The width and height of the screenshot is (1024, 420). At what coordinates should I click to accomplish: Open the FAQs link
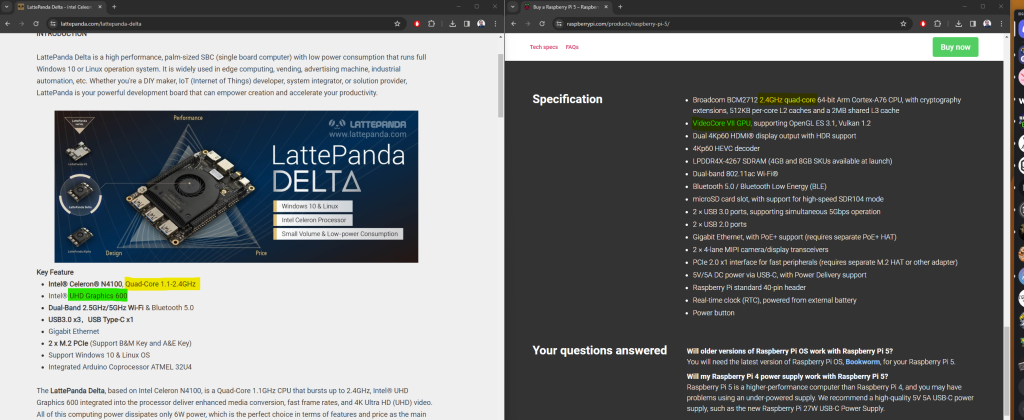pos(572,47)
